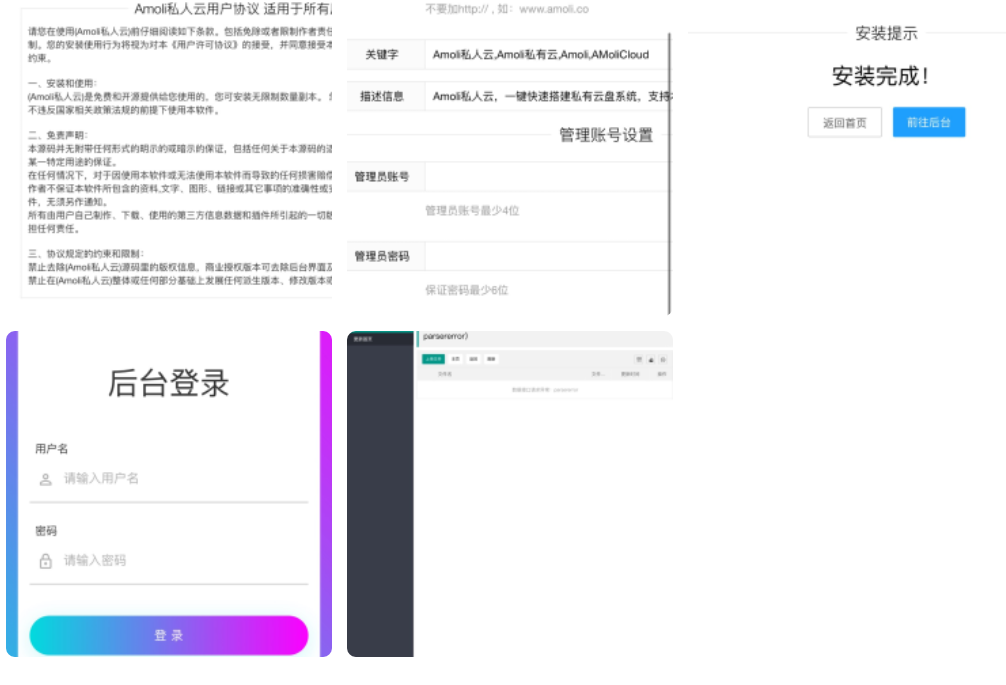1006x685 pixels.
Task: Click the user icon beside the username field
Action: [x=45, y=479]
